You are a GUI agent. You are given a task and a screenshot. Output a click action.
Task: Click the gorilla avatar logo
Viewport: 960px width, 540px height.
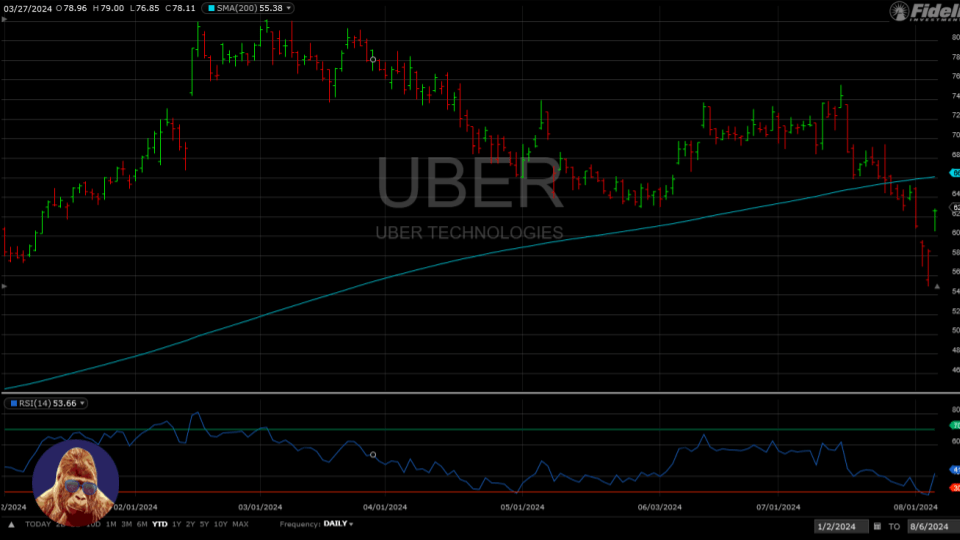(75, 483)
